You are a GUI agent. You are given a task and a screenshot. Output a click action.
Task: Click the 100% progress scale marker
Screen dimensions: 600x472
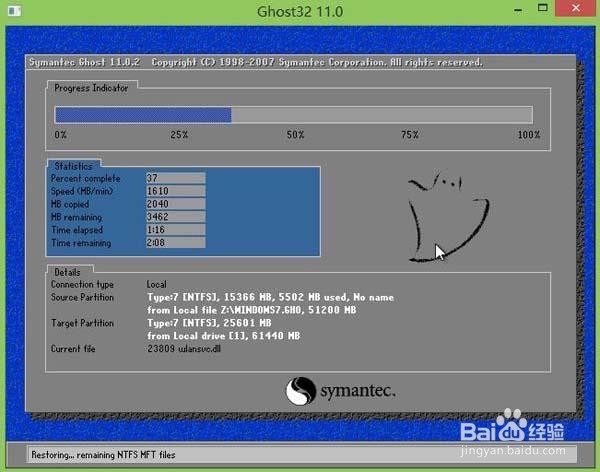pyautogui.click(x=529, y=135)
